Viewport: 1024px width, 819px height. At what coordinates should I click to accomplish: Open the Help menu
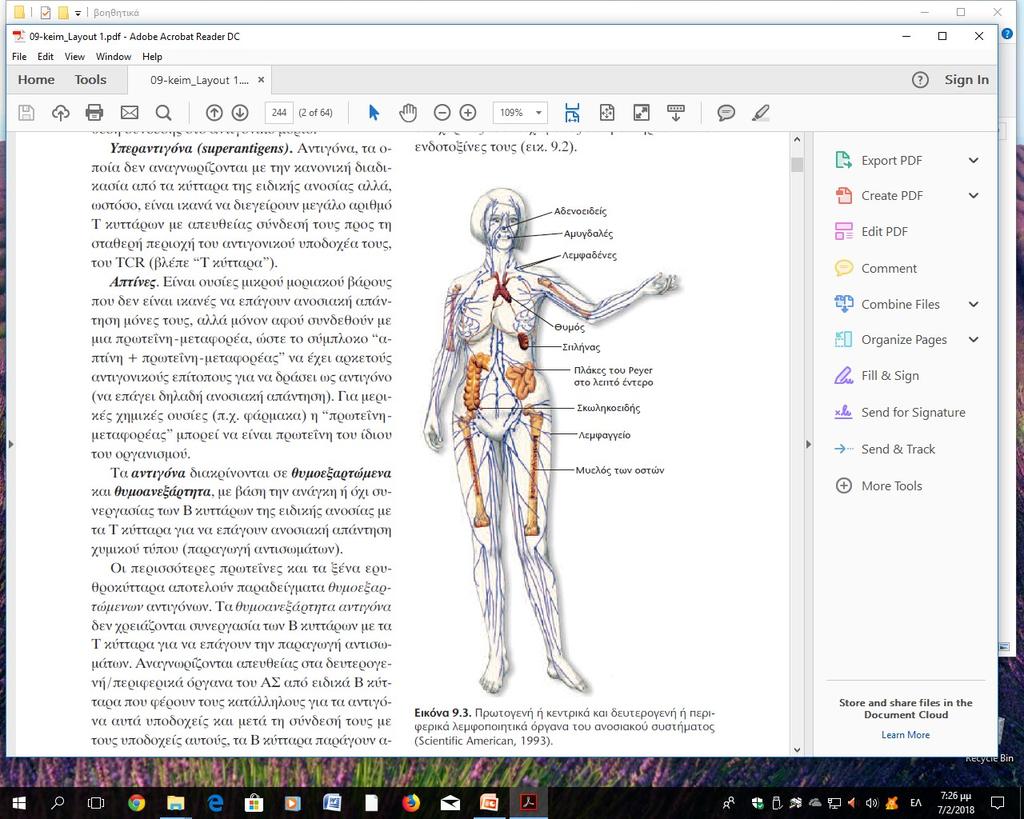point(152,57)
